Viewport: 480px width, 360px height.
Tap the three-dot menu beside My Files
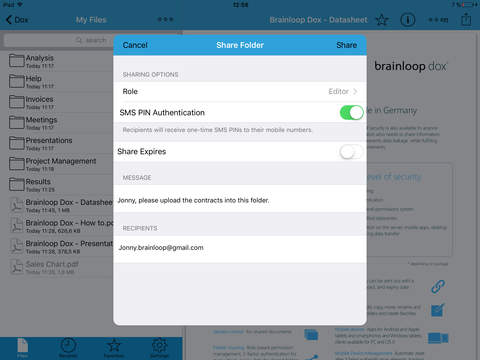tap(165, 20)
